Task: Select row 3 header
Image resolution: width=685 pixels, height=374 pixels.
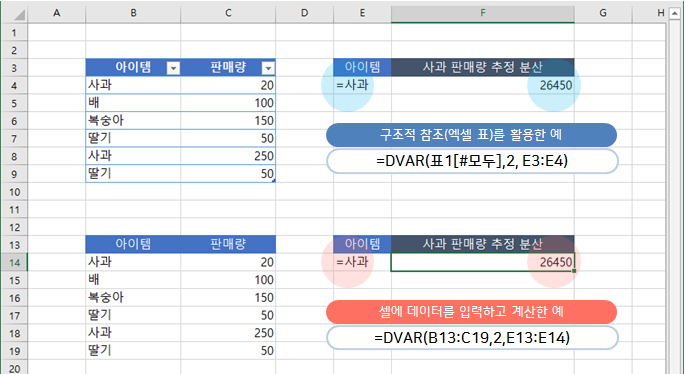Action: tap(14, 68)
